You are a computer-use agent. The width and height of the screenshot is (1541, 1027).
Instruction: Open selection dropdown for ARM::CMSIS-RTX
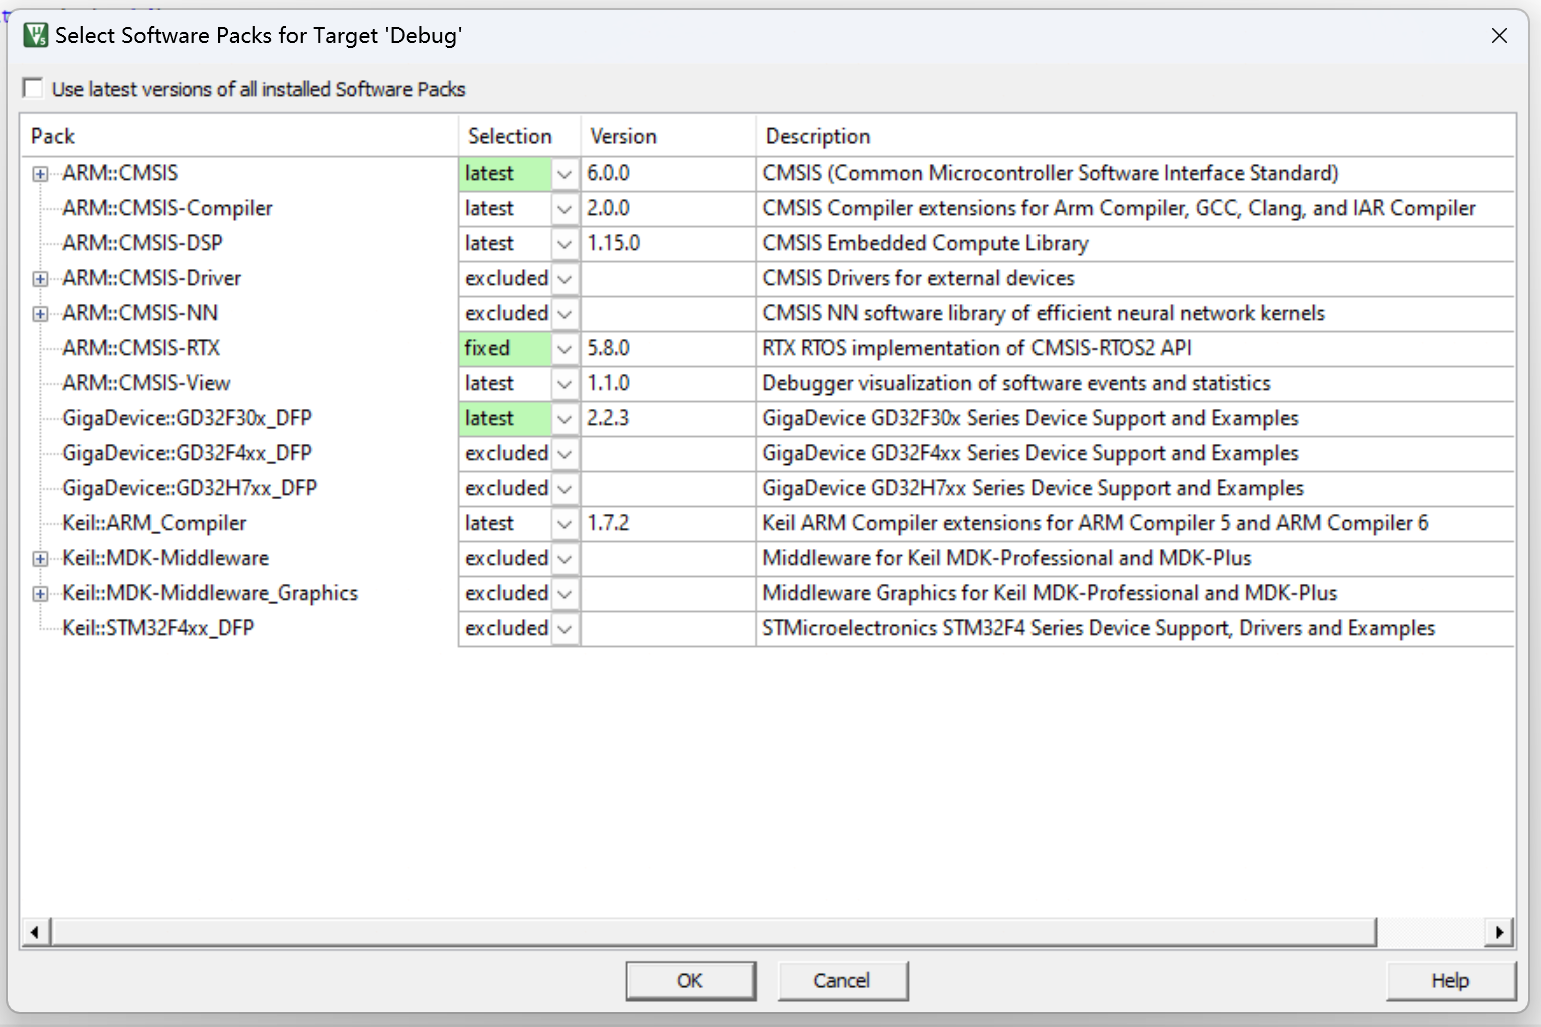[565, 349]
